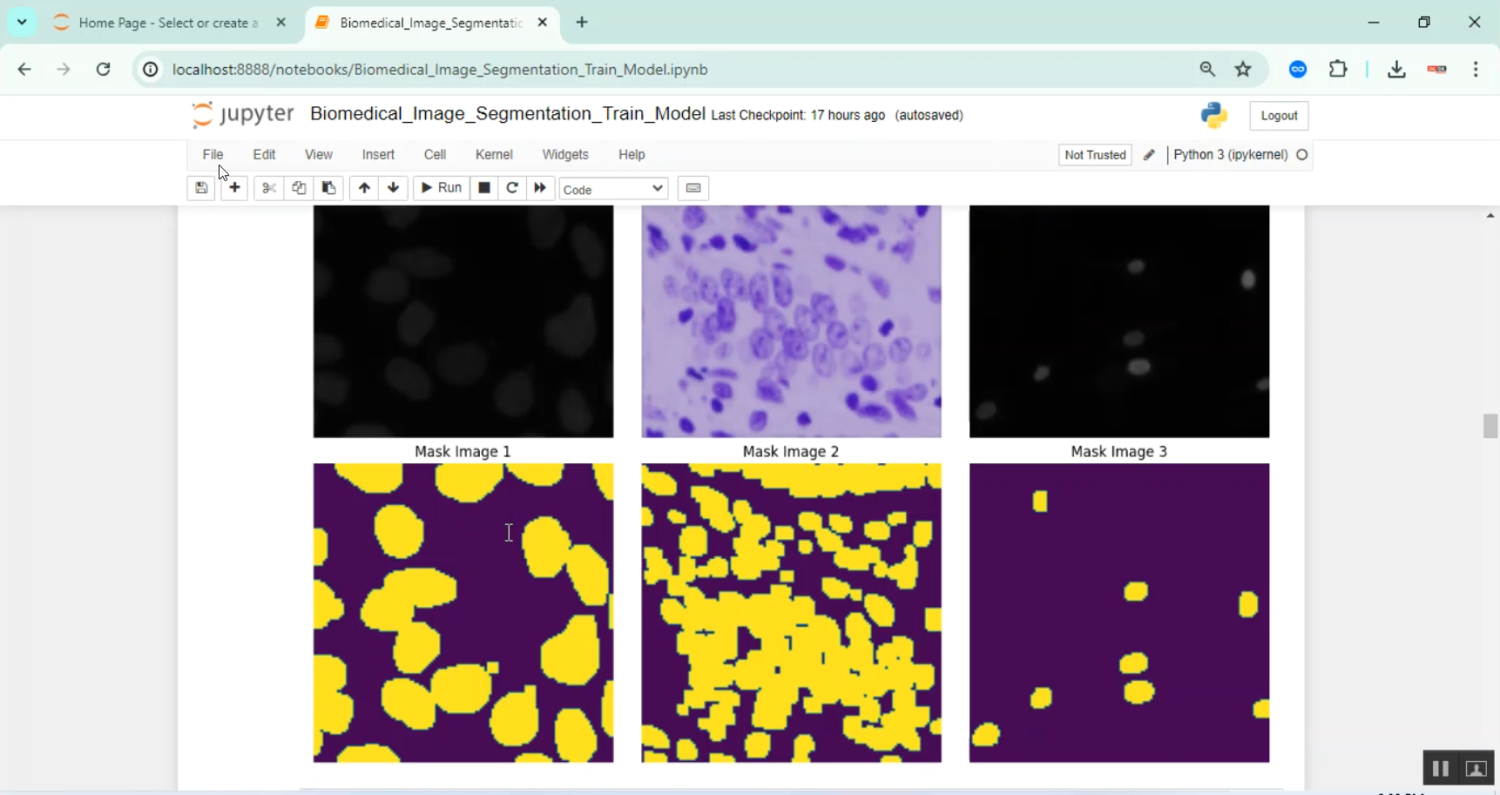Open the Kernel menu
This screenshot has width=1500, height=795.
tap(494, 155)
